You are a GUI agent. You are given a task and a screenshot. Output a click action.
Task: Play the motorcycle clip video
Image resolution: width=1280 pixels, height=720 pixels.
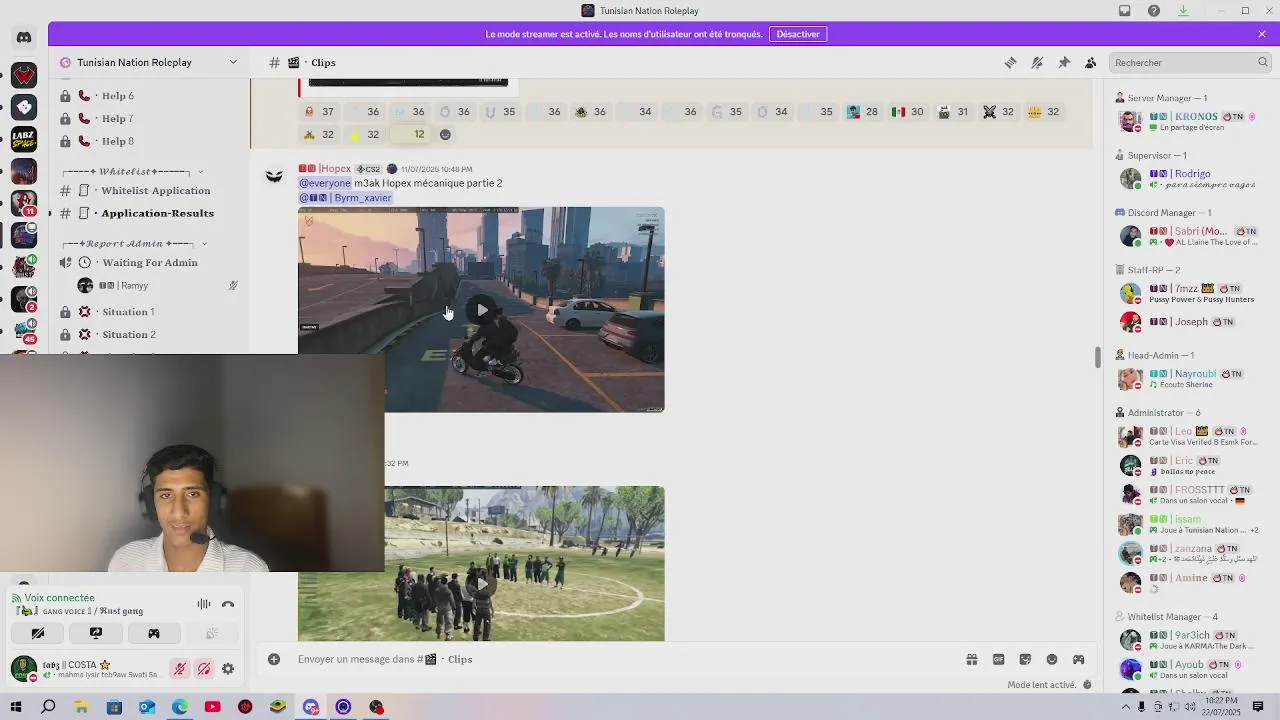coord(482,310)
